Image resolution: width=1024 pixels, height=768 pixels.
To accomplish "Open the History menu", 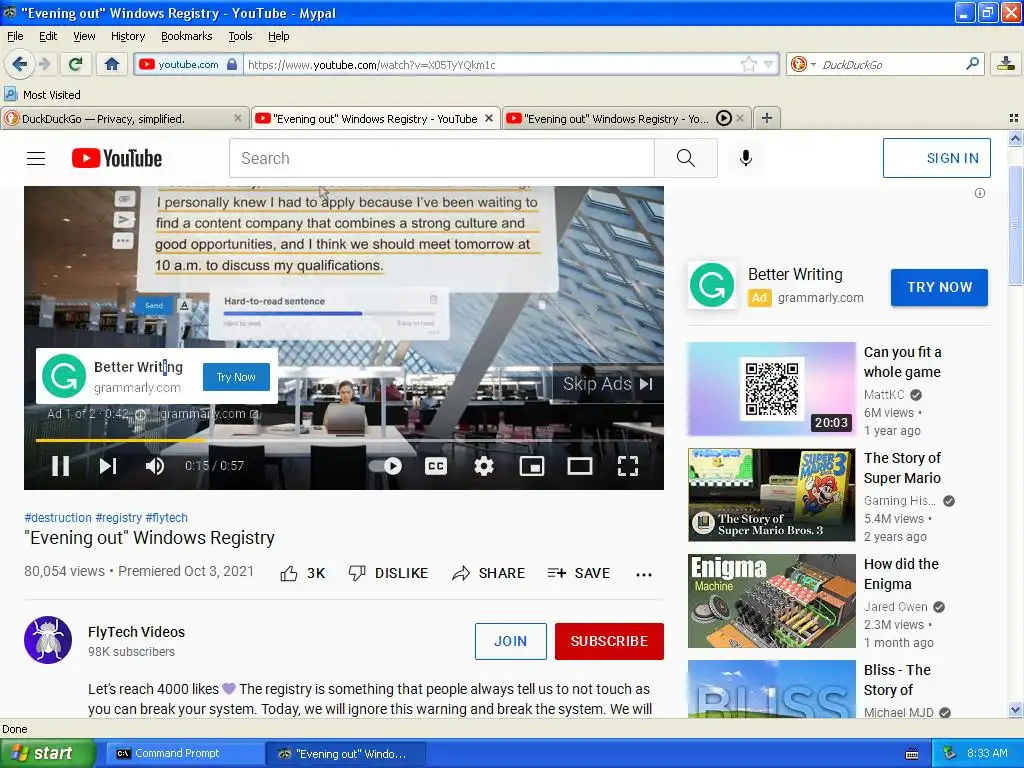I will coord(127,36).
